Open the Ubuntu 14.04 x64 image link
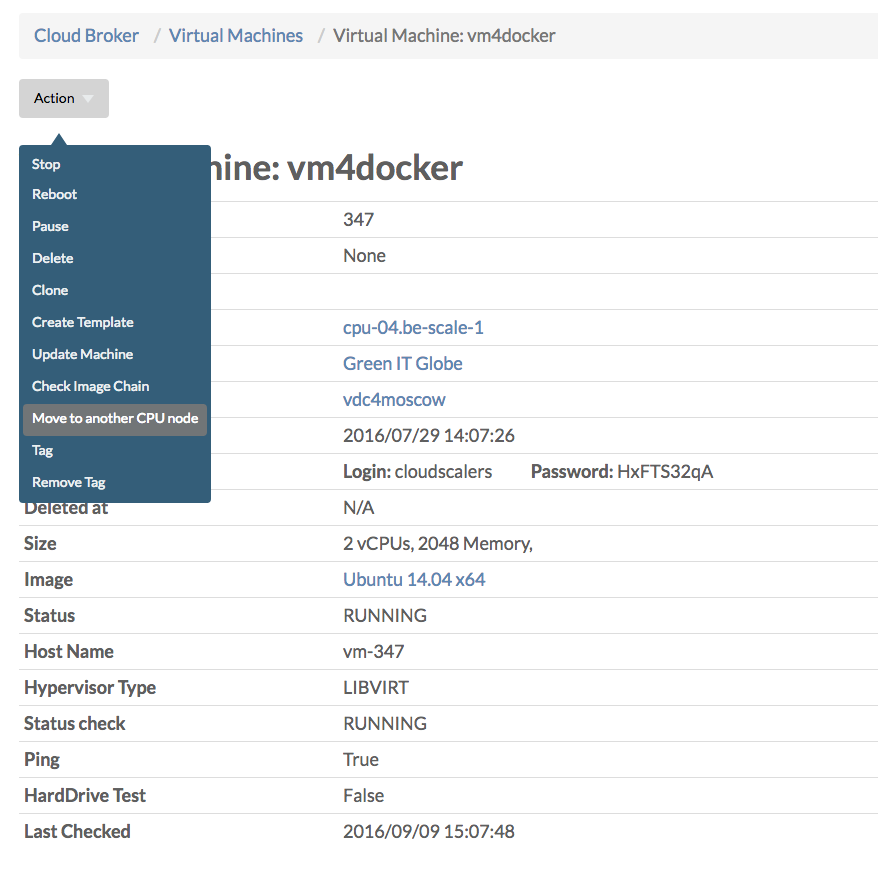The image size is (878, 872). coord(414,579)
